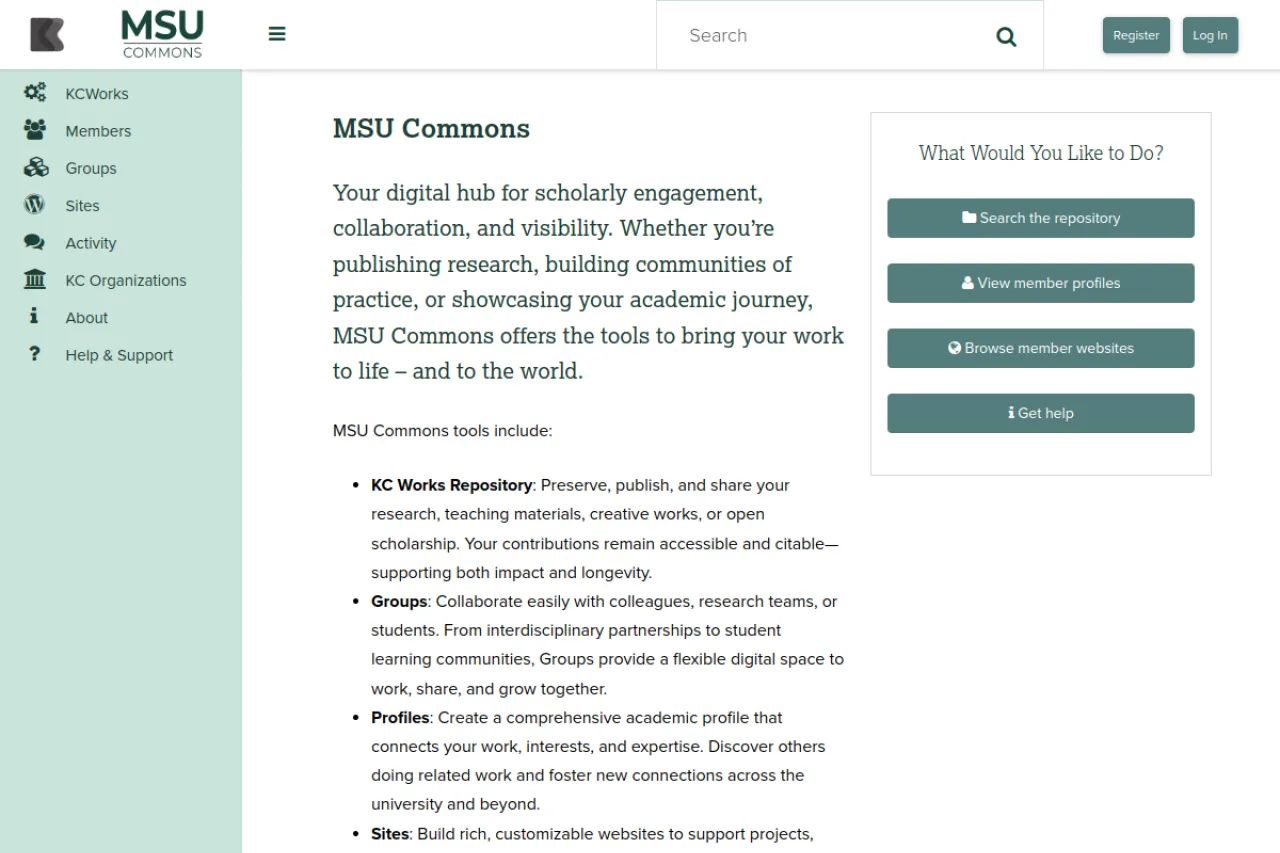
Task: Click Browse member websites button
Action: [1040, 348]
